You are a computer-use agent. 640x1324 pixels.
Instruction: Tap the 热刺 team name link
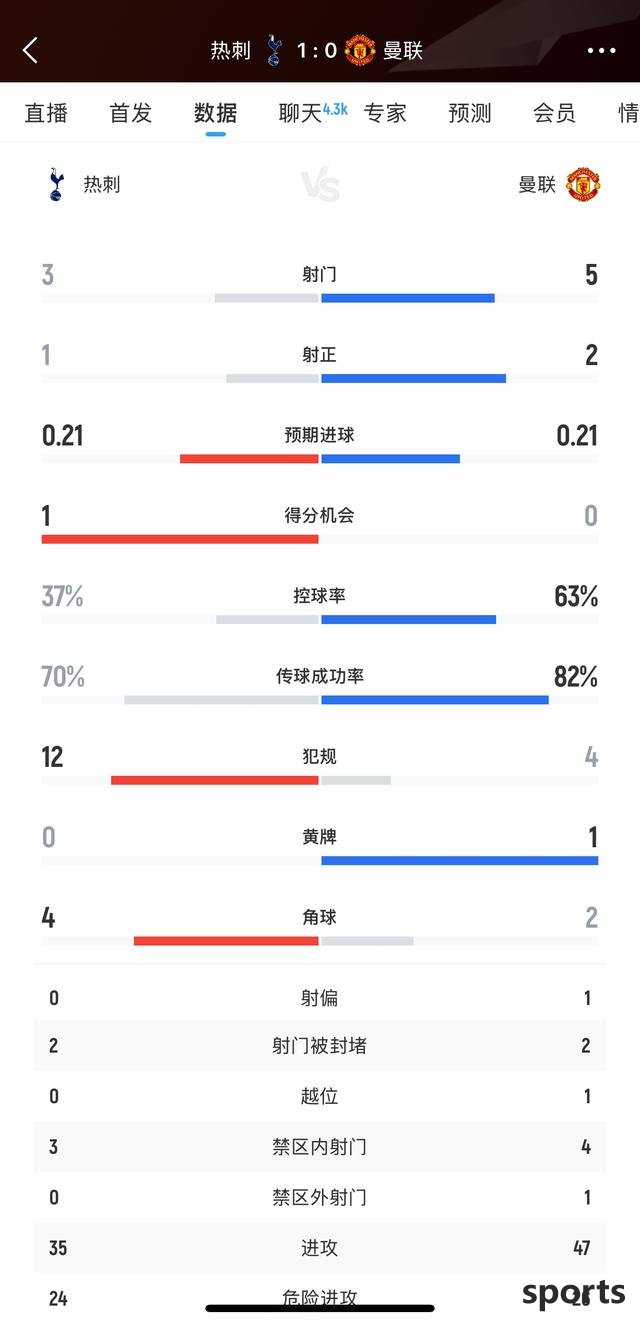point(102,184)
